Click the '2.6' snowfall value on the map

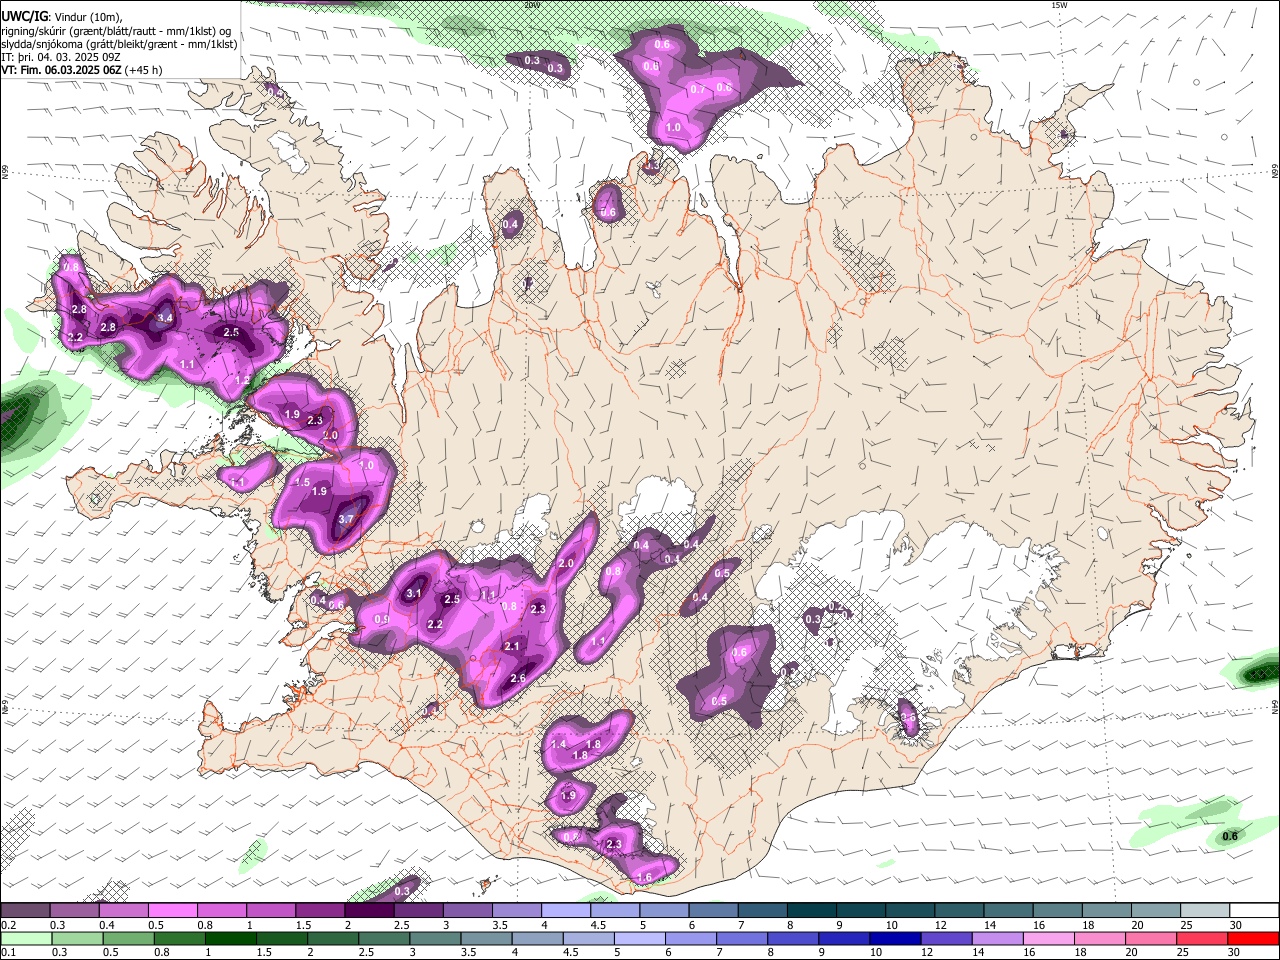(518, 679)
